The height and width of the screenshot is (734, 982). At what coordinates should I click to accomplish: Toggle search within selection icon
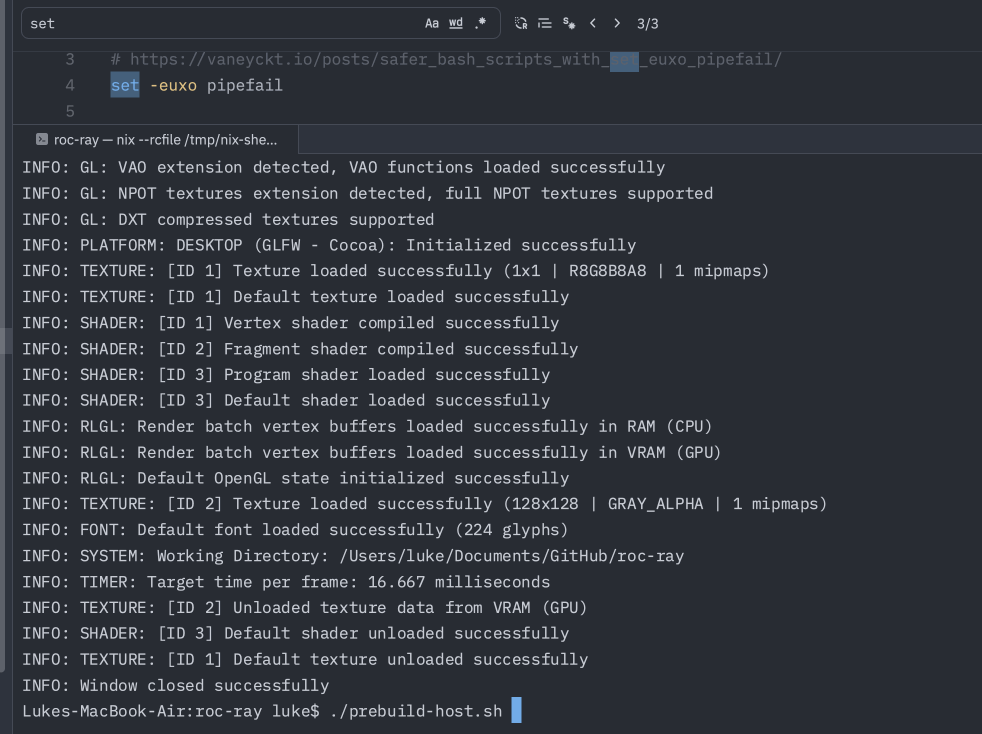pyautogui.click(x=545, y=23)
